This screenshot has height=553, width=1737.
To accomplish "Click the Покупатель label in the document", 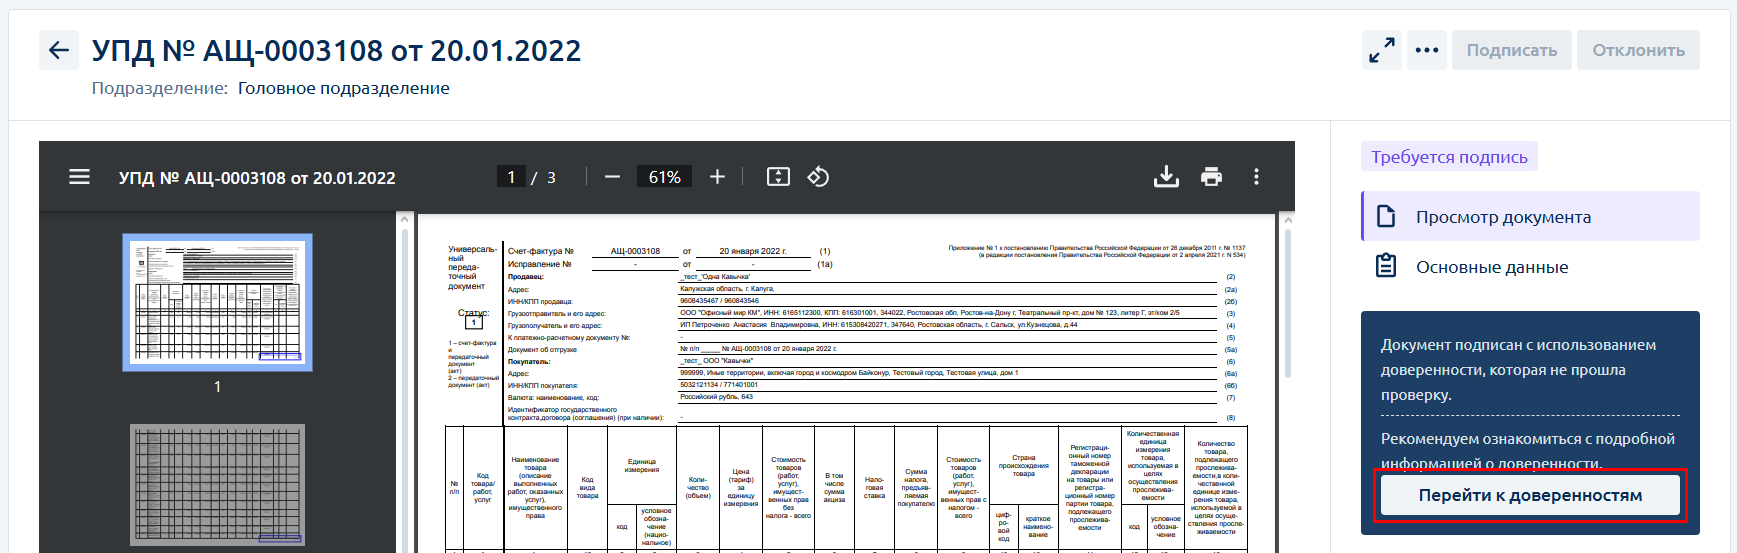I will 529,361.
